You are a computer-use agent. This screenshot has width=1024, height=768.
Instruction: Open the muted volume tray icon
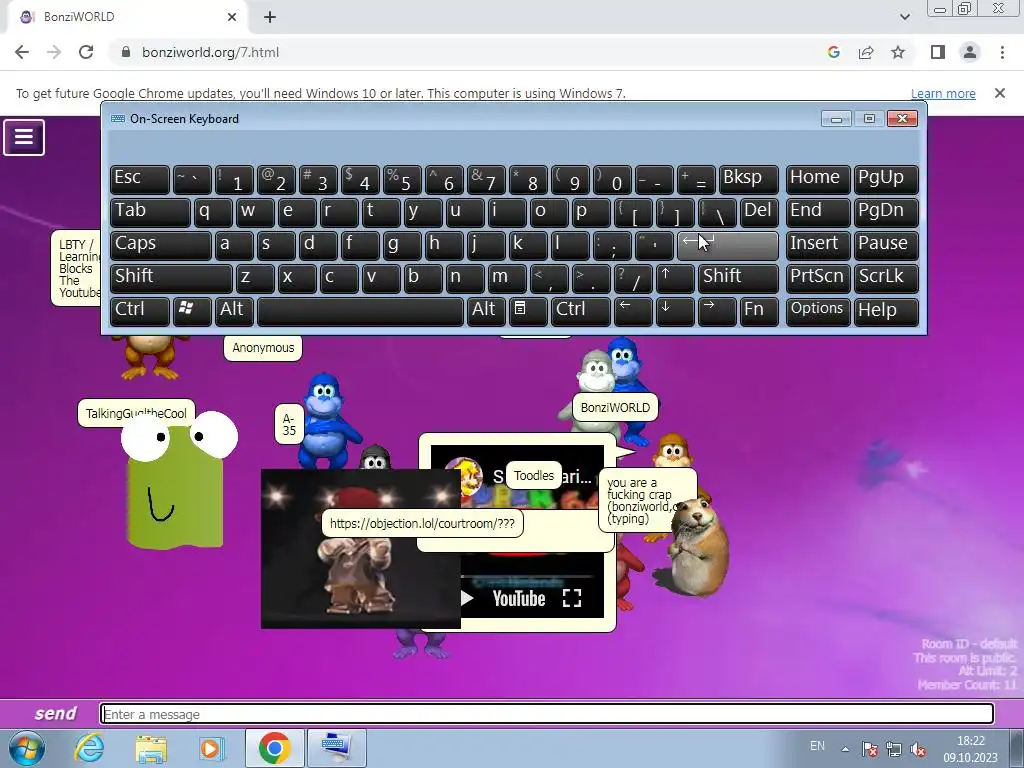(x=918, y=749)
